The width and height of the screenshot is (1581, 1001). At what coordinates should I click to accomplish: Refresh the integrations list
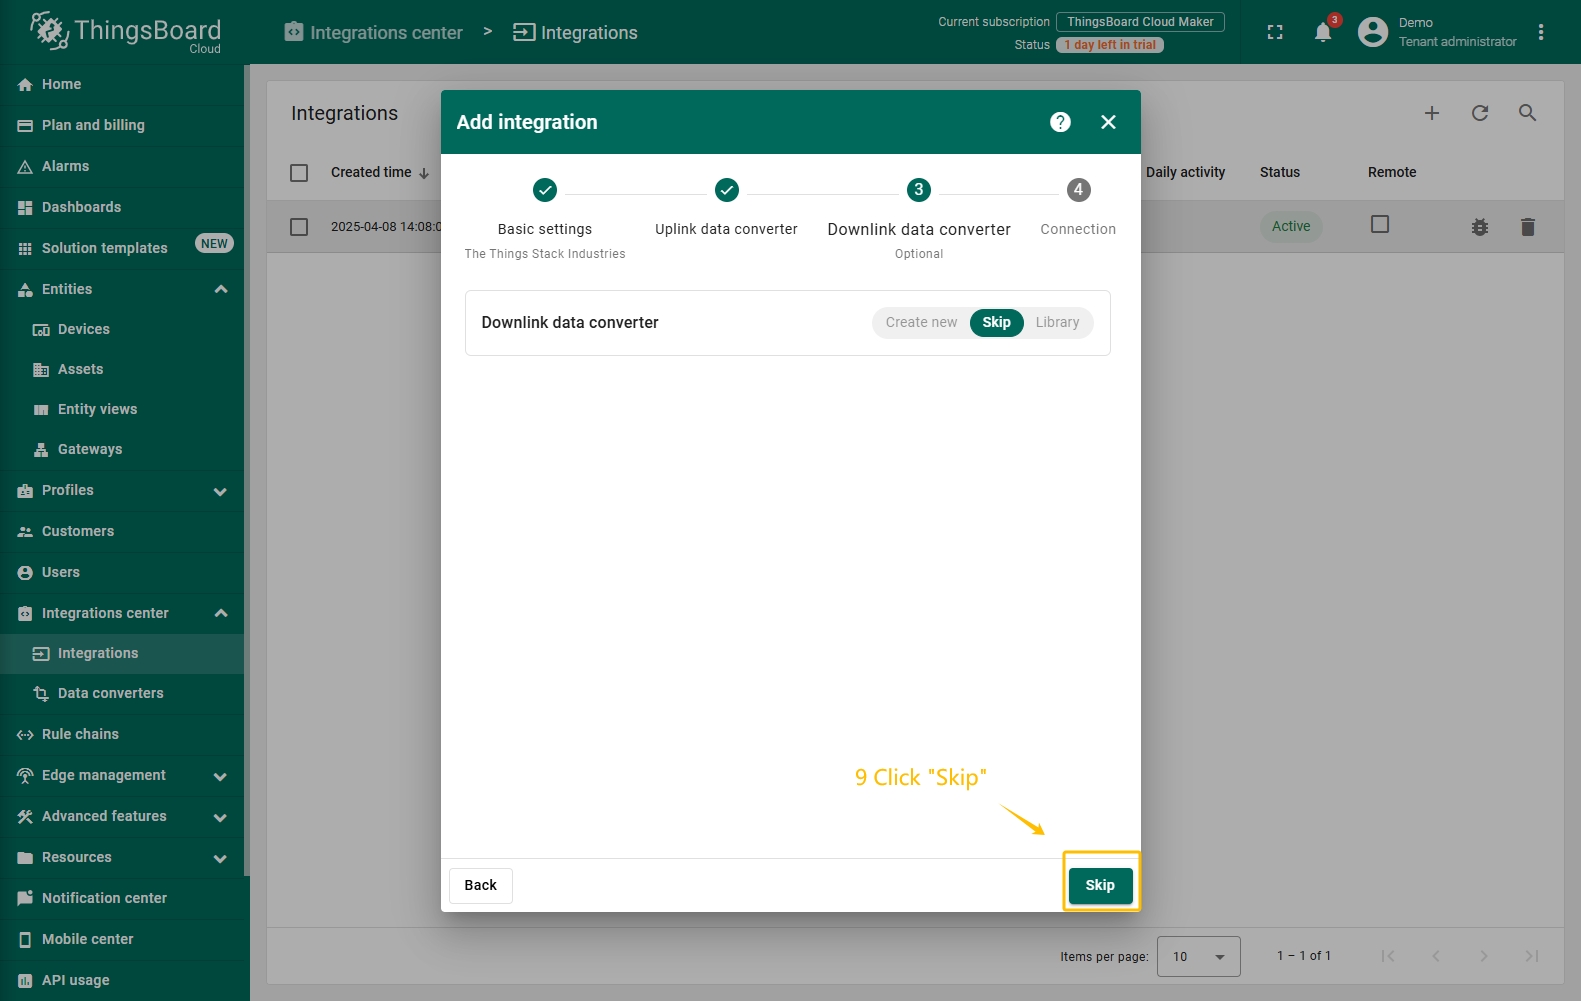[1479, 113]
